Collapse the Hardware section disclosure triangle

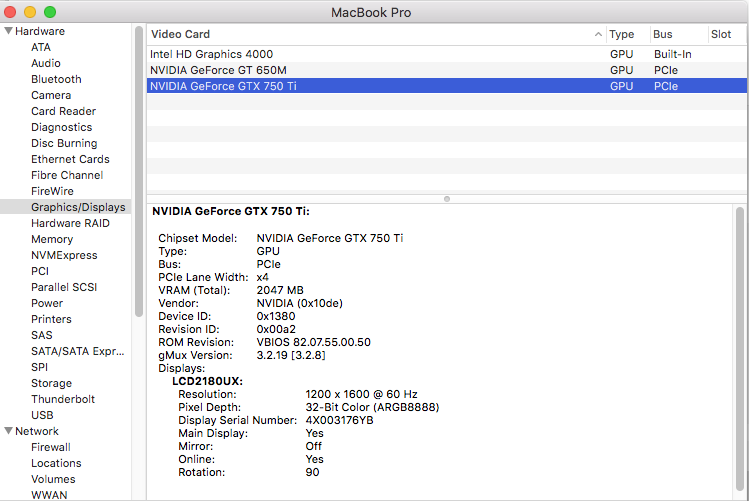9,31
